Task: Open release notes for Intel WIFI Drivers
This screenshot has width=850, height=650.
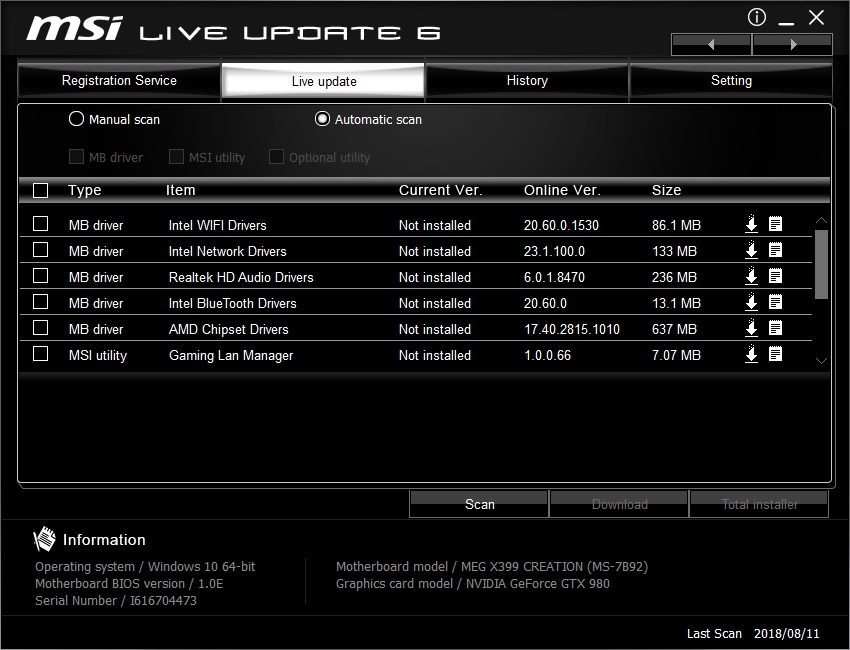Action: (775, 224)
